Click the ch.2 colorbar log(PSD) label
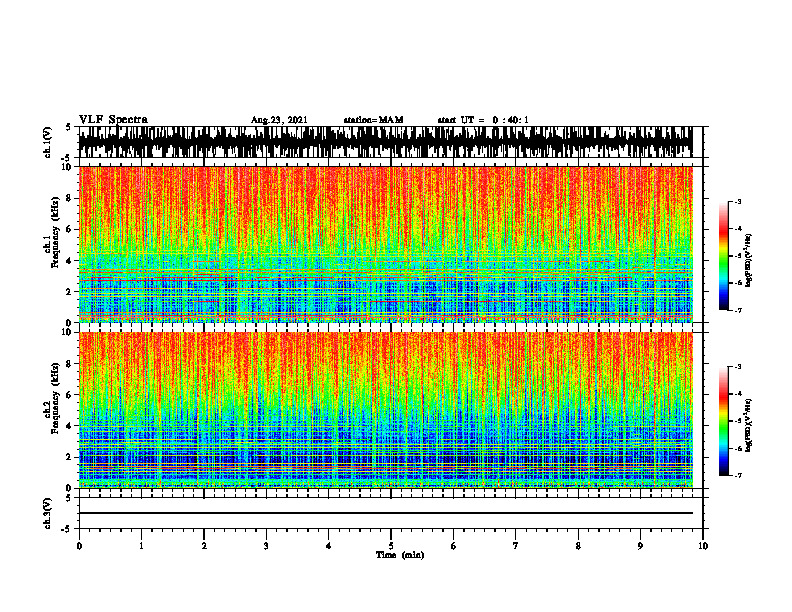 [750, 425]
